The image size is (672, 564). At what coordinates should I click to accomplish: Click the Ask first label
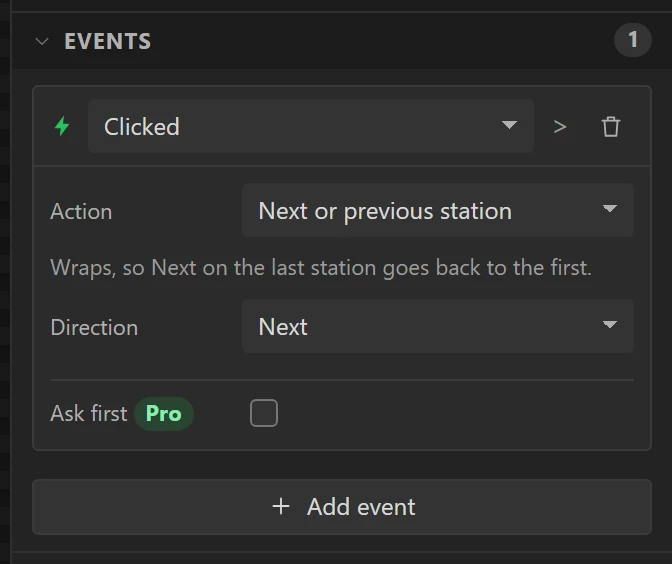coord(89,414)
